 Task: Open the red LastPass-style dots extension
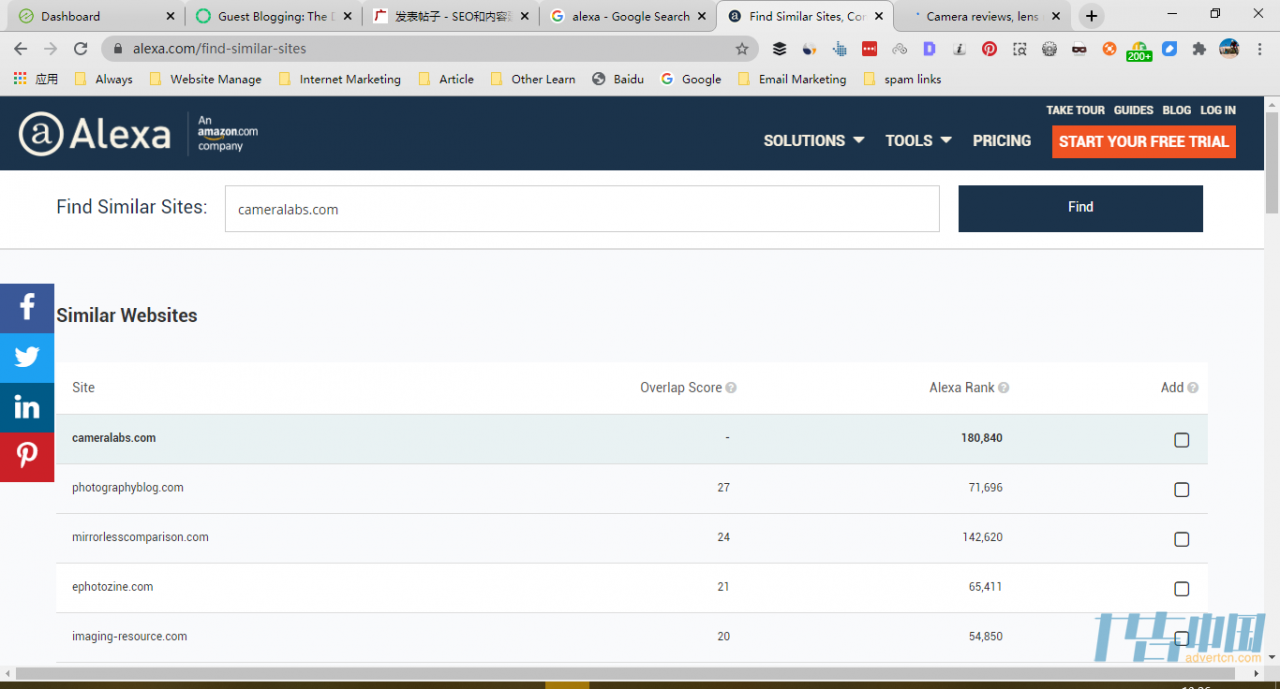click(869, 48)
